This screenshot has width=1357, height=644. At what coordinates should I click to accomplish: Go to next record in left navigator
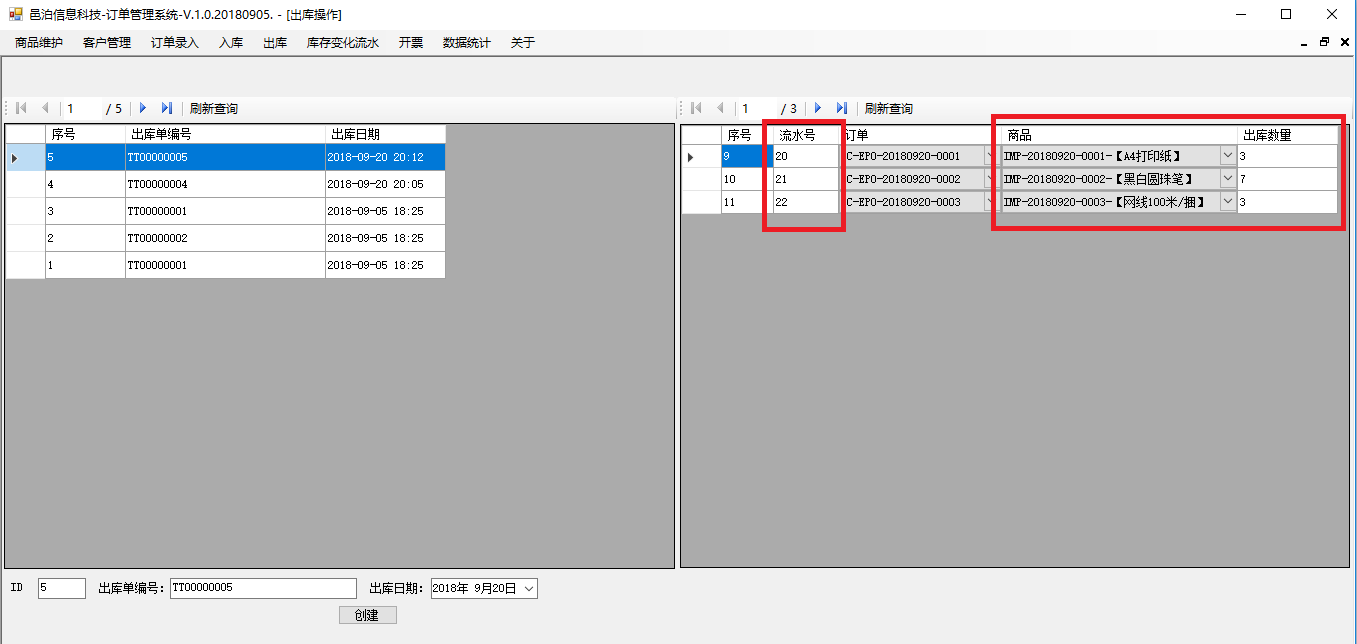tap(143, 108)
